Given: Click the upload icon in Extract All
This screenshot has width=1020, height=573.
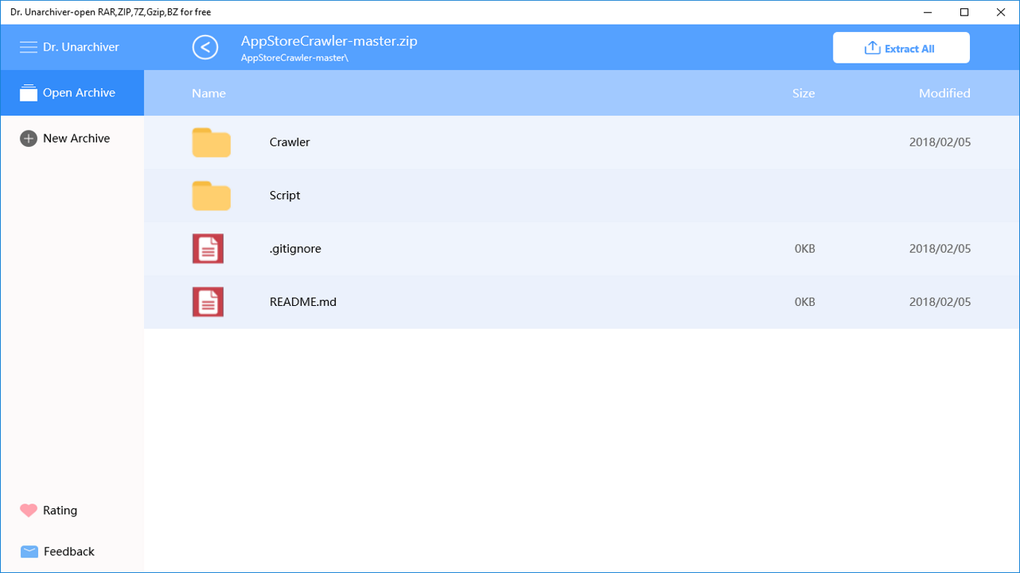Looking at the screenshot, I should (x=872, y=48).
